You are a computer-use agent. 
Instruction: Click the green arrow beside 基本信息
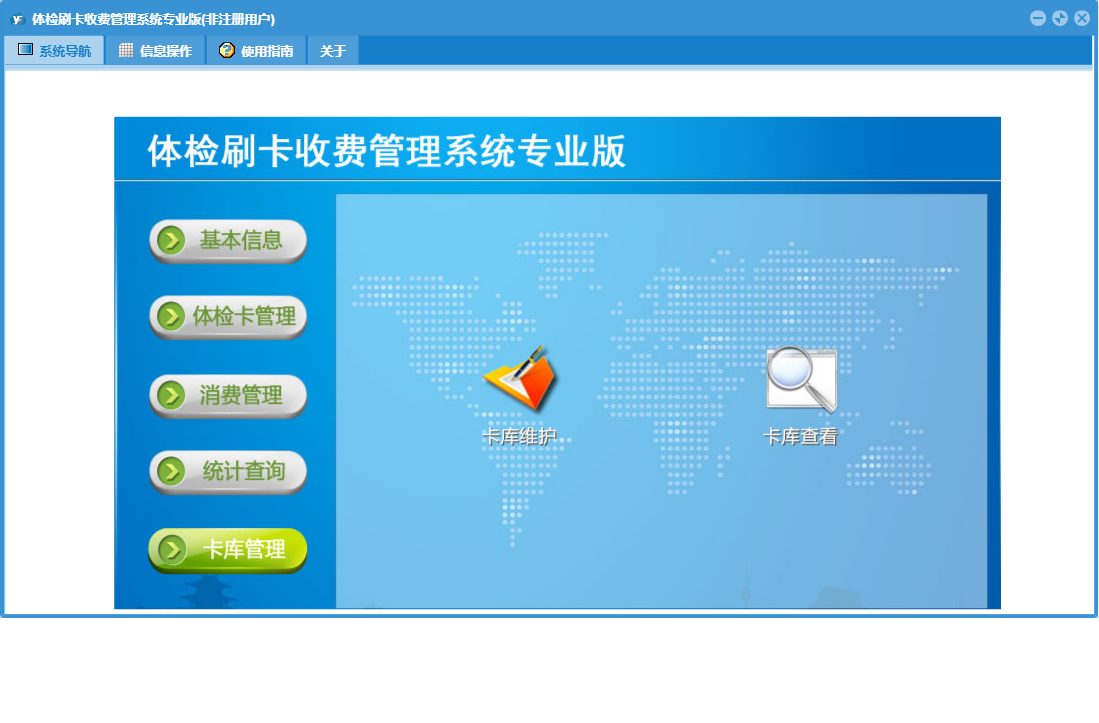[x=171, y=240]
